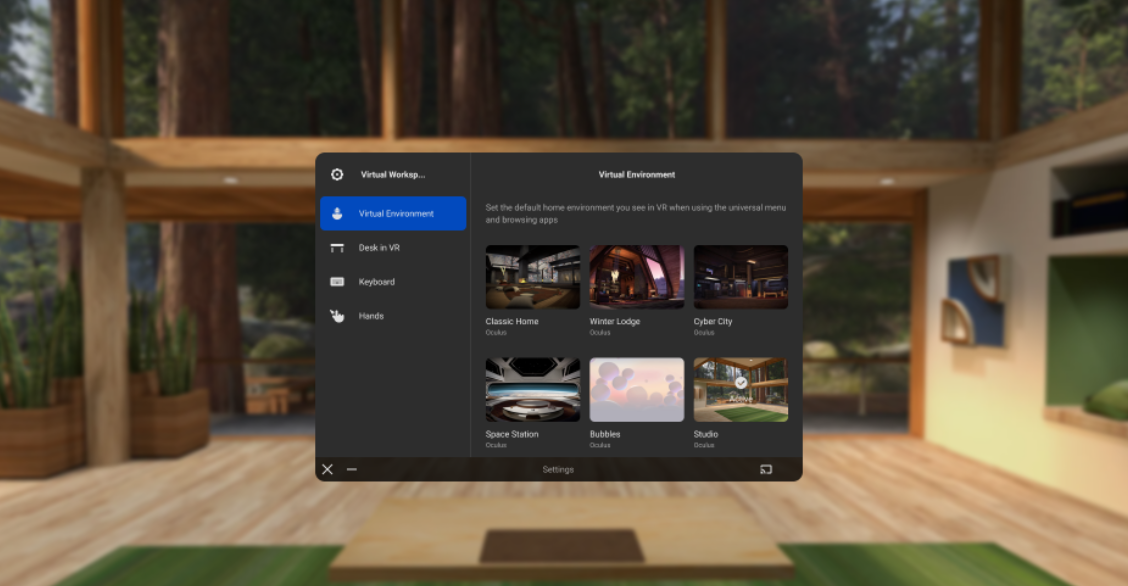Open the Desk in VR settings

(379, 248)
